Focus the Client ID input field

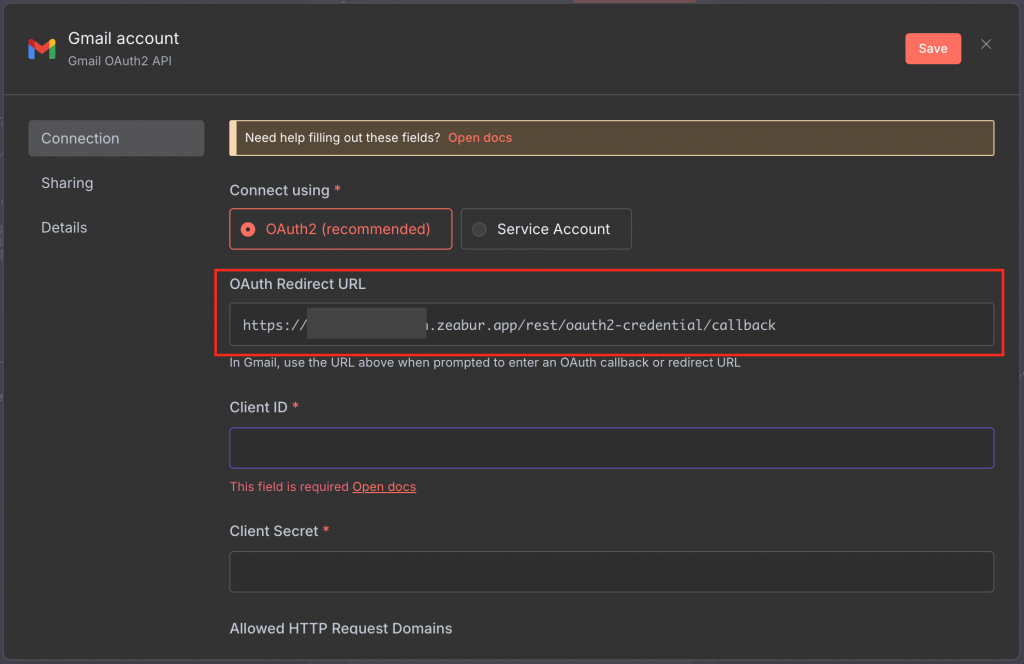click(611, 448)
